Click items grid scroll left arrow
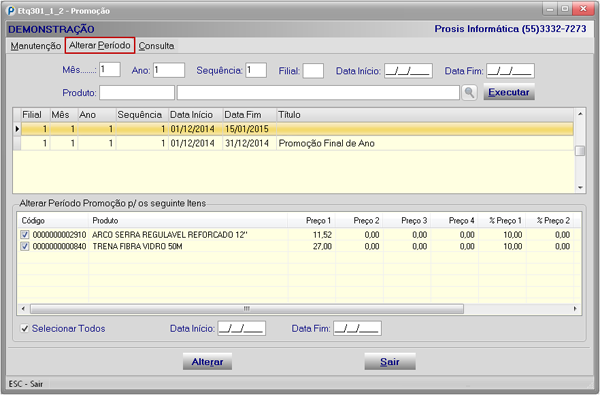The width and height of the screenshot is (600, 395). point(23,308)
